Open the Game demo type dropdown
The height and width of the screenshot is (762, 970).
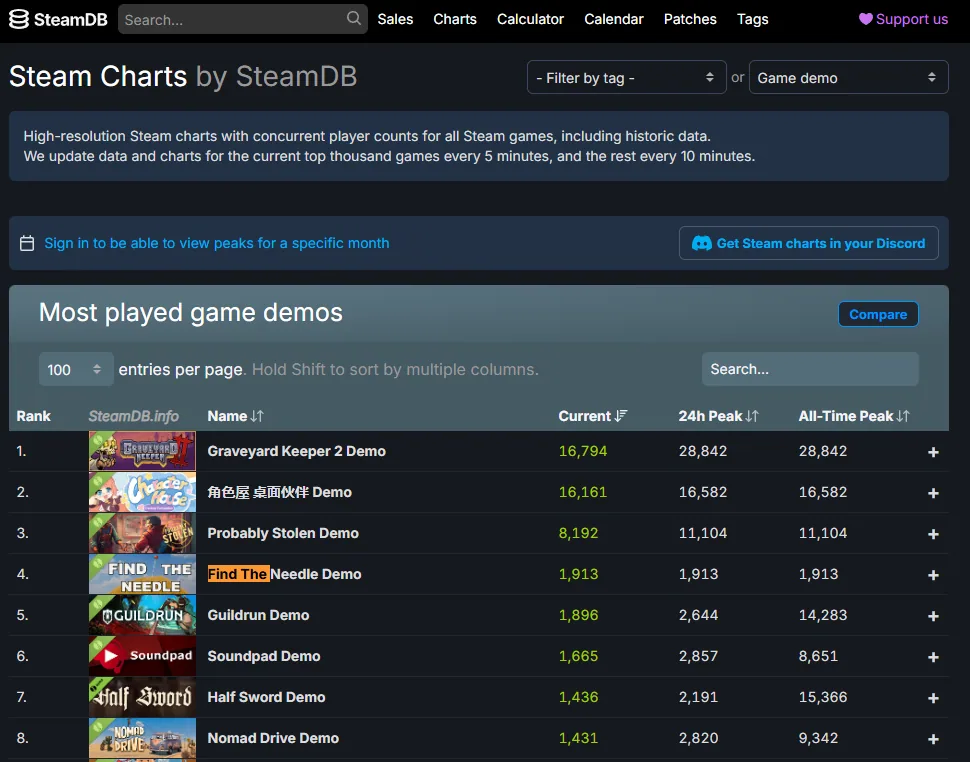pos(848,77)
